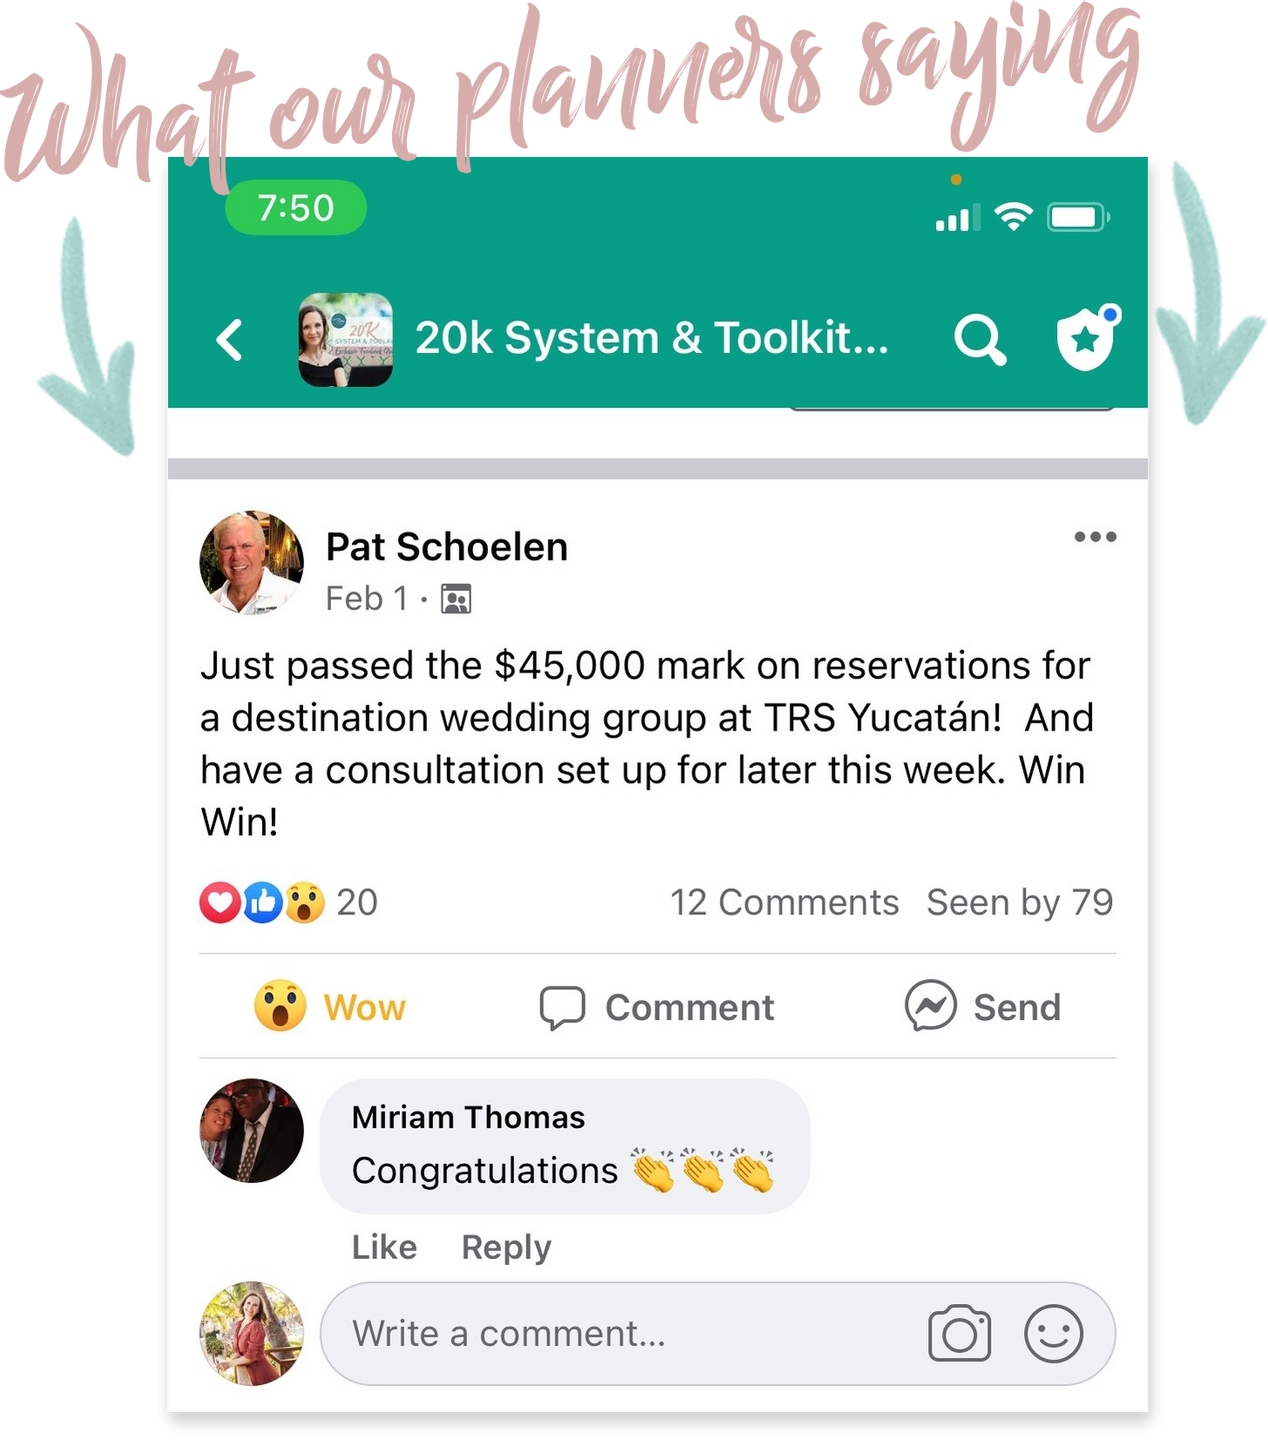Open the reactions list showing 20 reactions
This screenshot has height=1440, width=1268.
coord(289,902)
